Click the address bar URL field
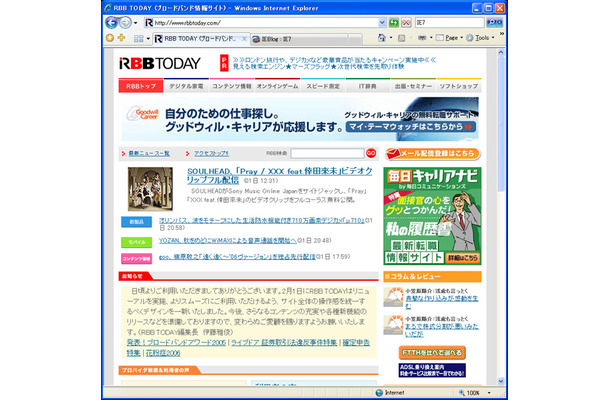The height and width of the screenshot is (400, 610). point(261,23)
